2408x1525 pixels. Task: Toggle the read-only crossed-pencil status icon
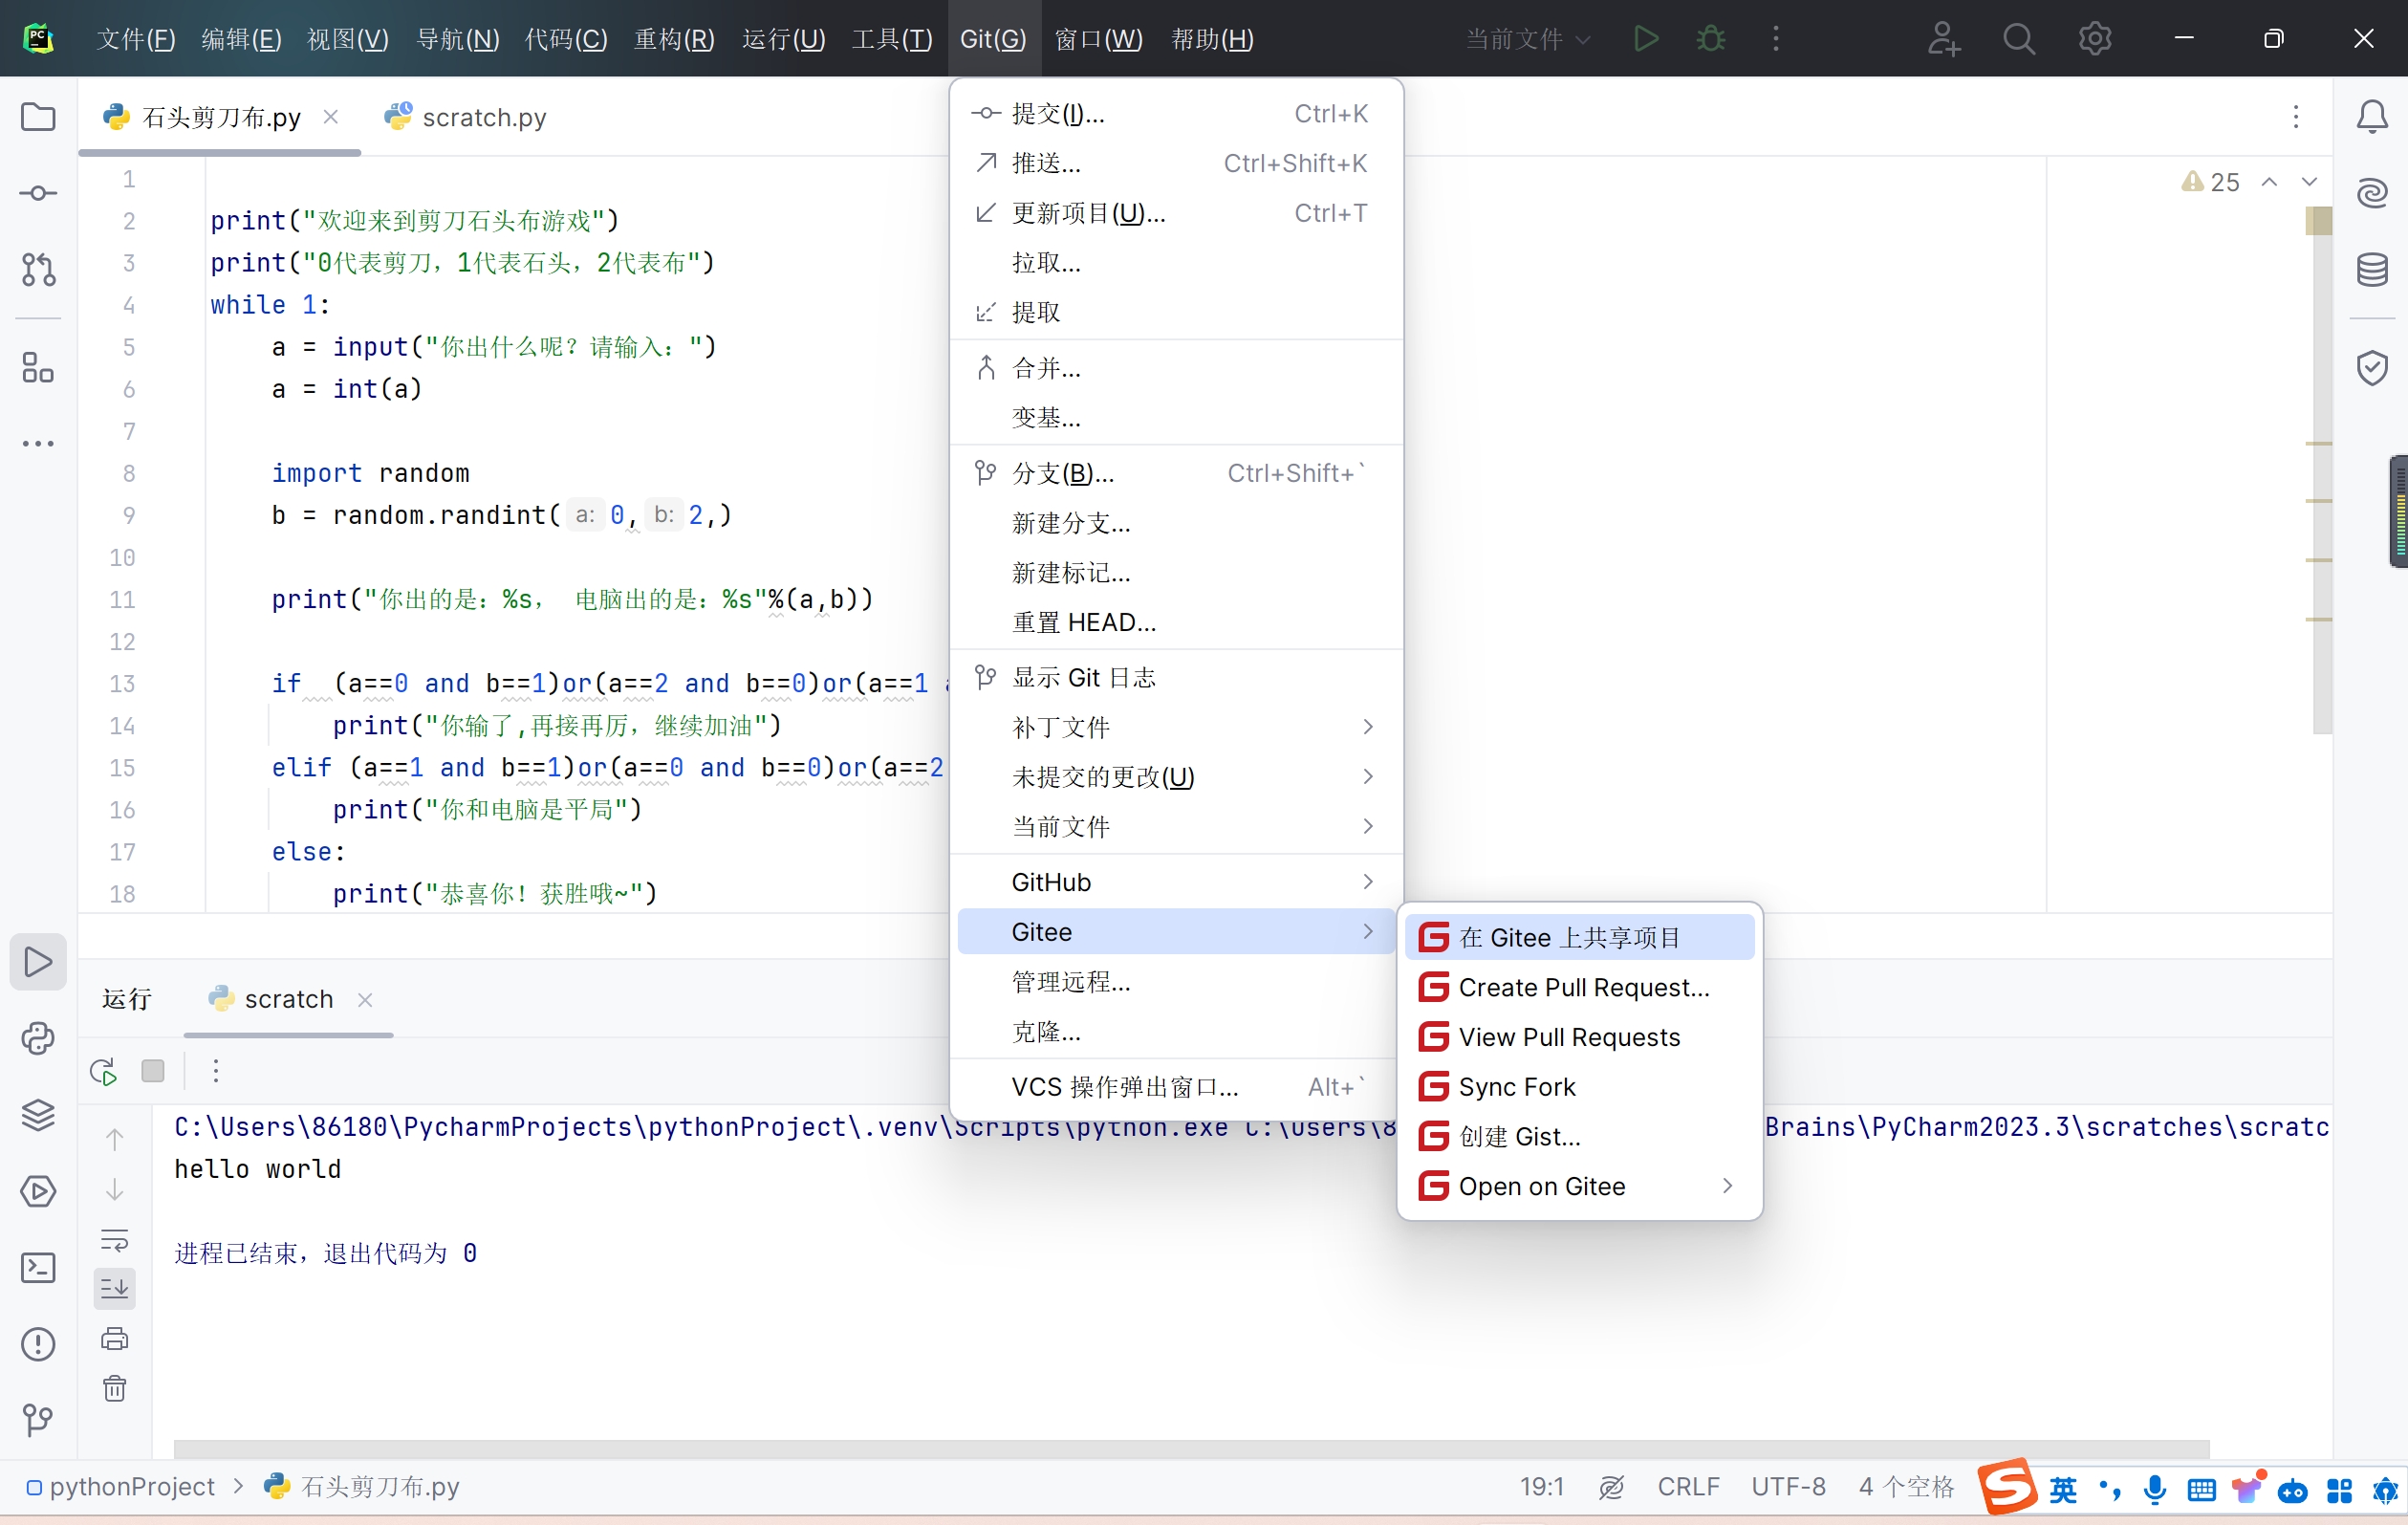1611,1487
